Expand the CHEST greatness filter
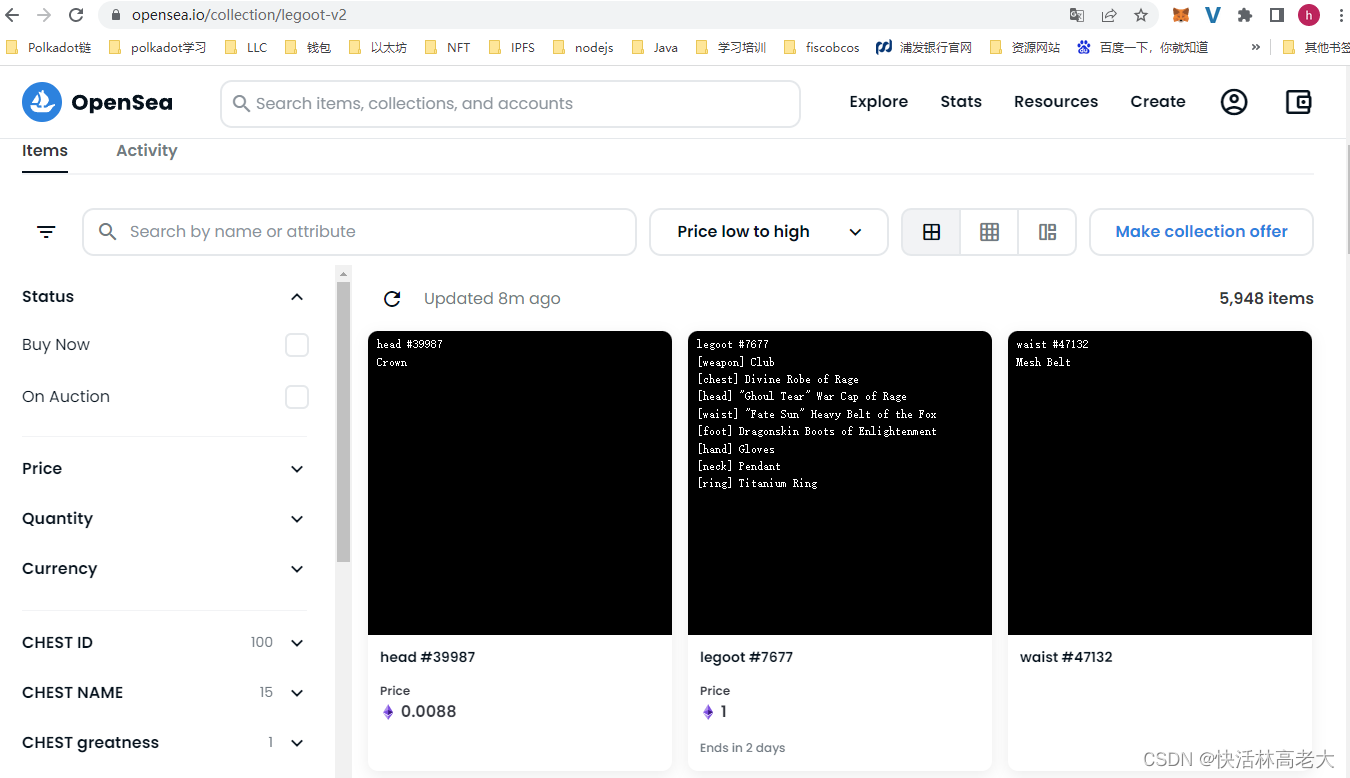Screen dimensions: 1350x778 pos(297,743)
